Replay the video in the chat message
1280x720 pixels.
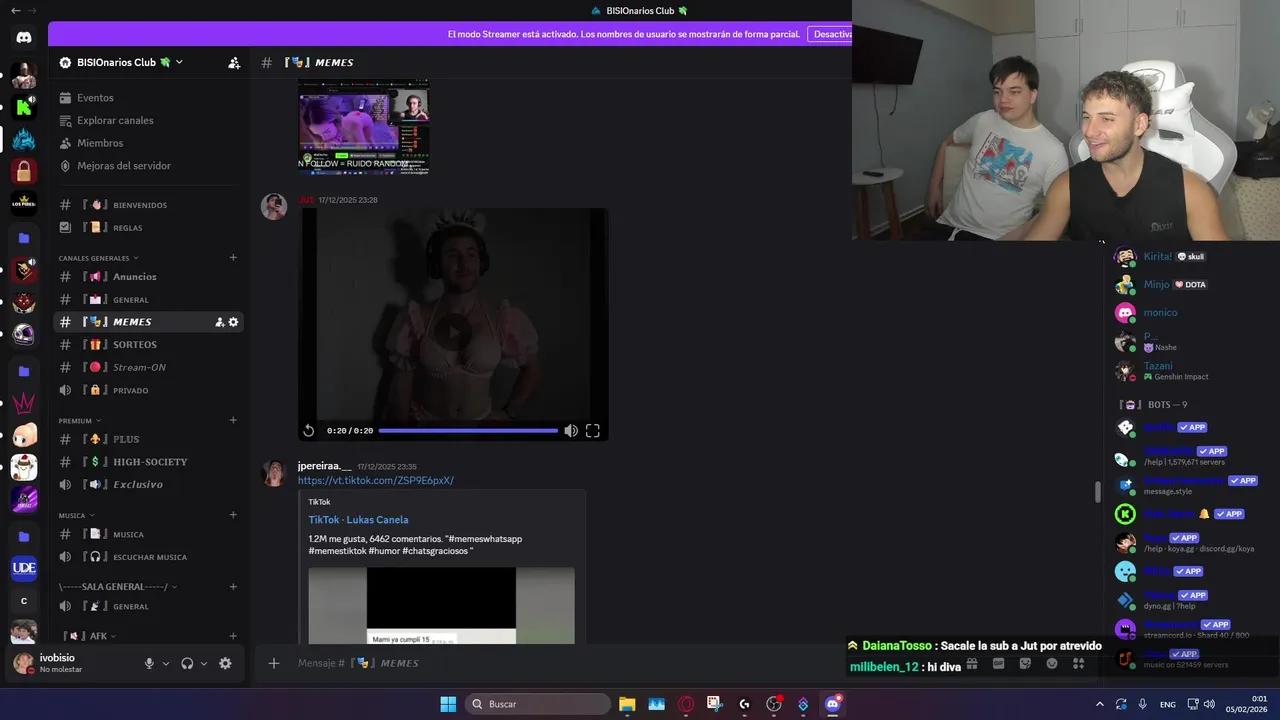tap(309, 431)
